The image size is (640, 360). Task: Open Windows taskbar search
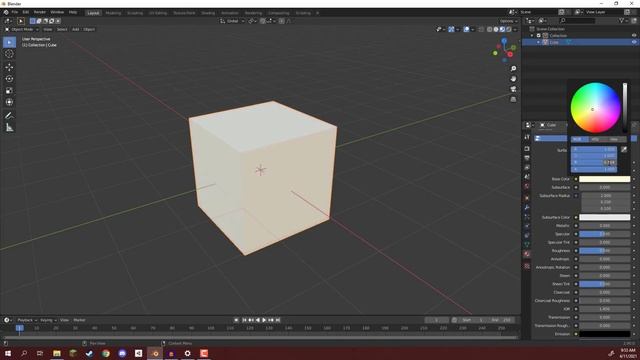point(24,353)
